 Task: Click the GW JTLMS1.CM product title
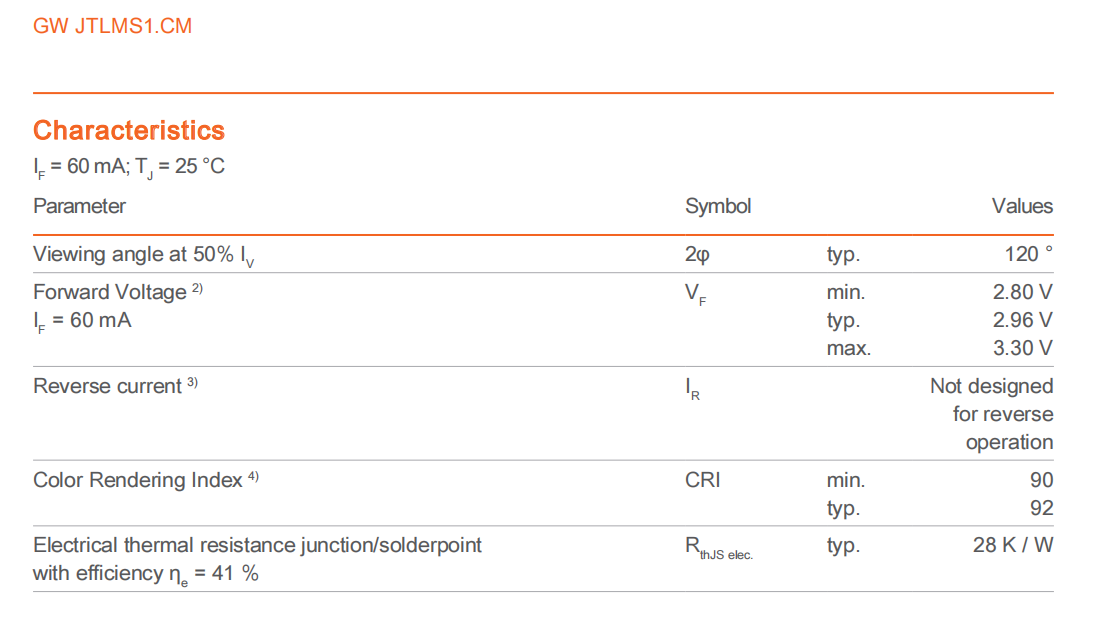[112, 26]
